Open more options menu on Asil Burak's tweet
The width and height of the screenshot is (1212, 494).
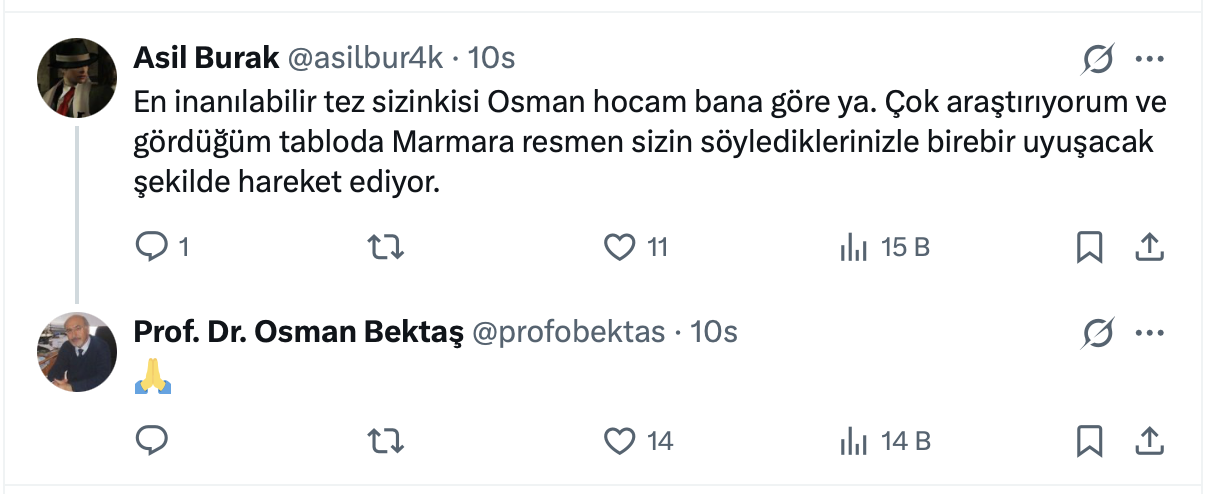1149,61
